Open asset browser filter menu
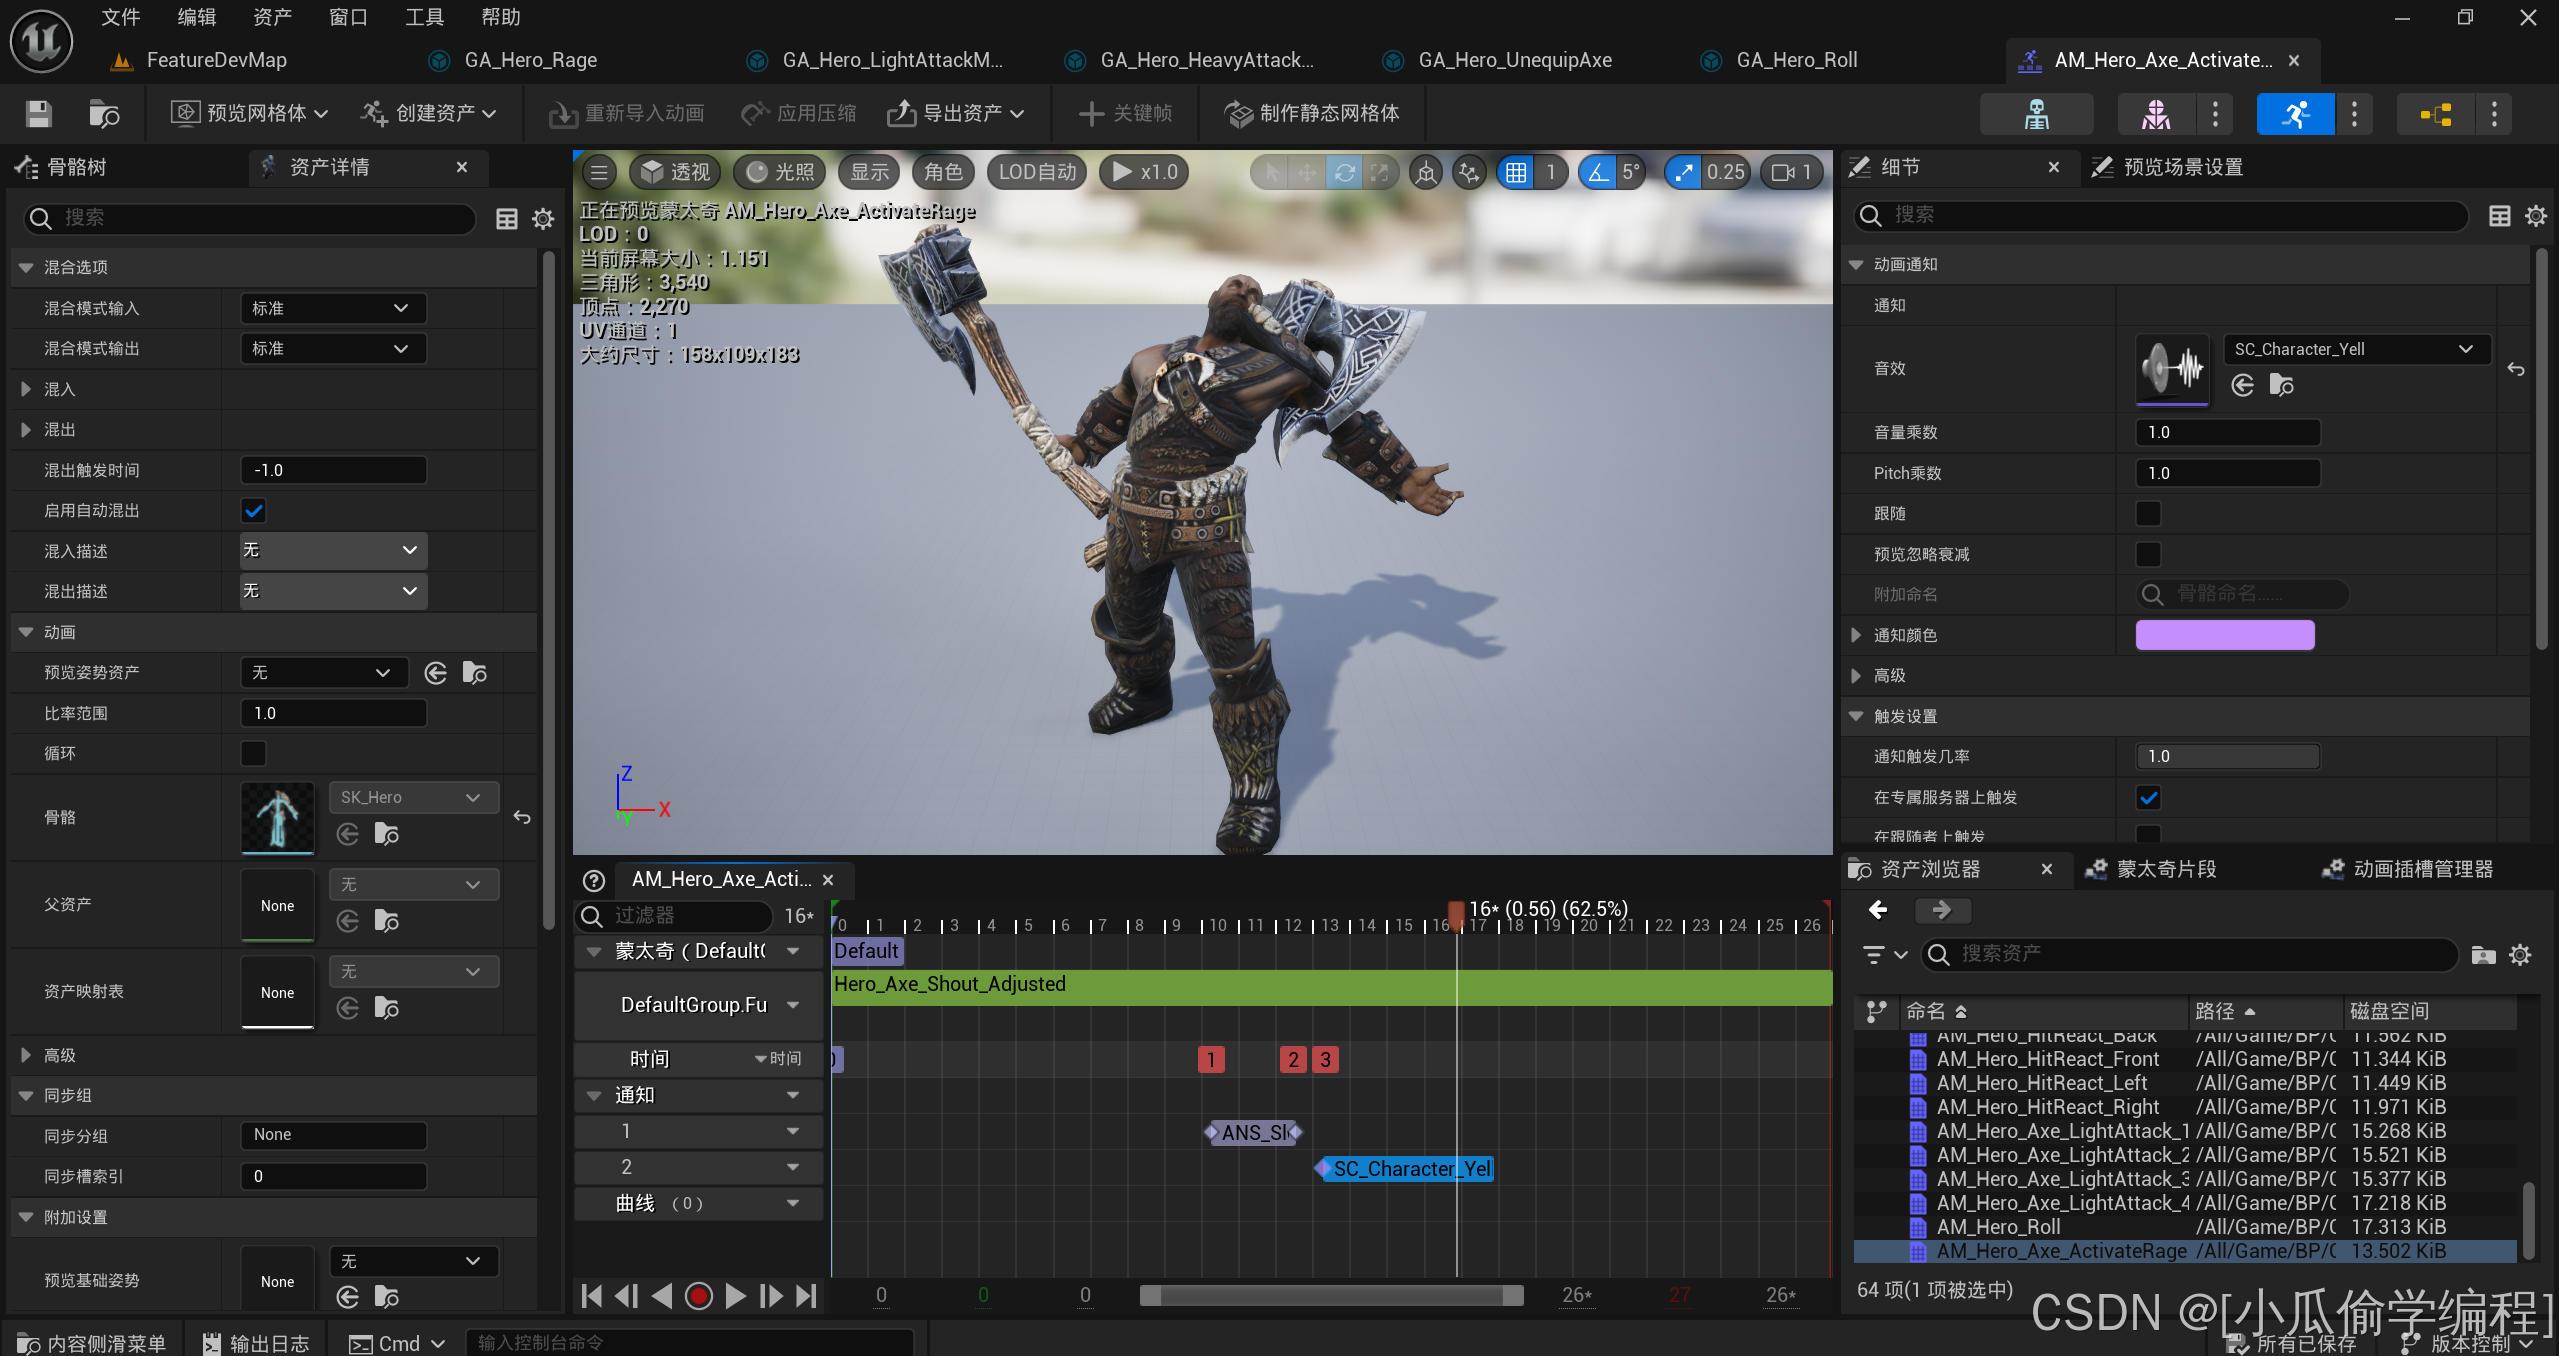Screen dimensions: 2559x1356 [x=1884, y=955]
